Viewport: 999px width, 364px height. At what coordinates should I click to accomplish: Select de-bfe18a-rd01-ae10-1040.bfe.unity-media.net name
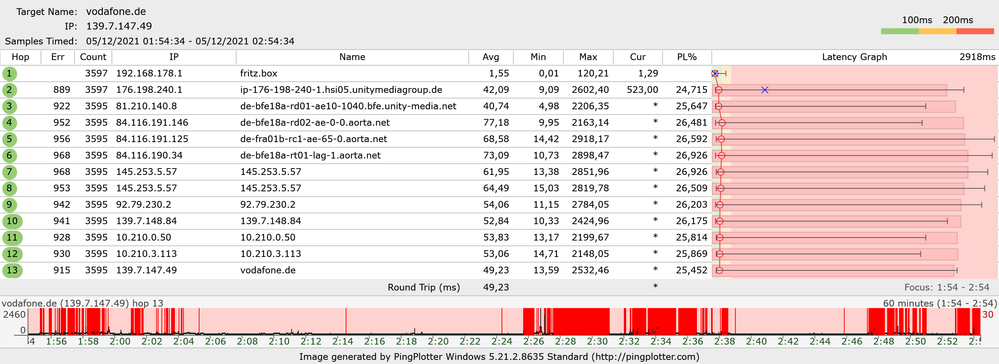click(x=348, y=106)
